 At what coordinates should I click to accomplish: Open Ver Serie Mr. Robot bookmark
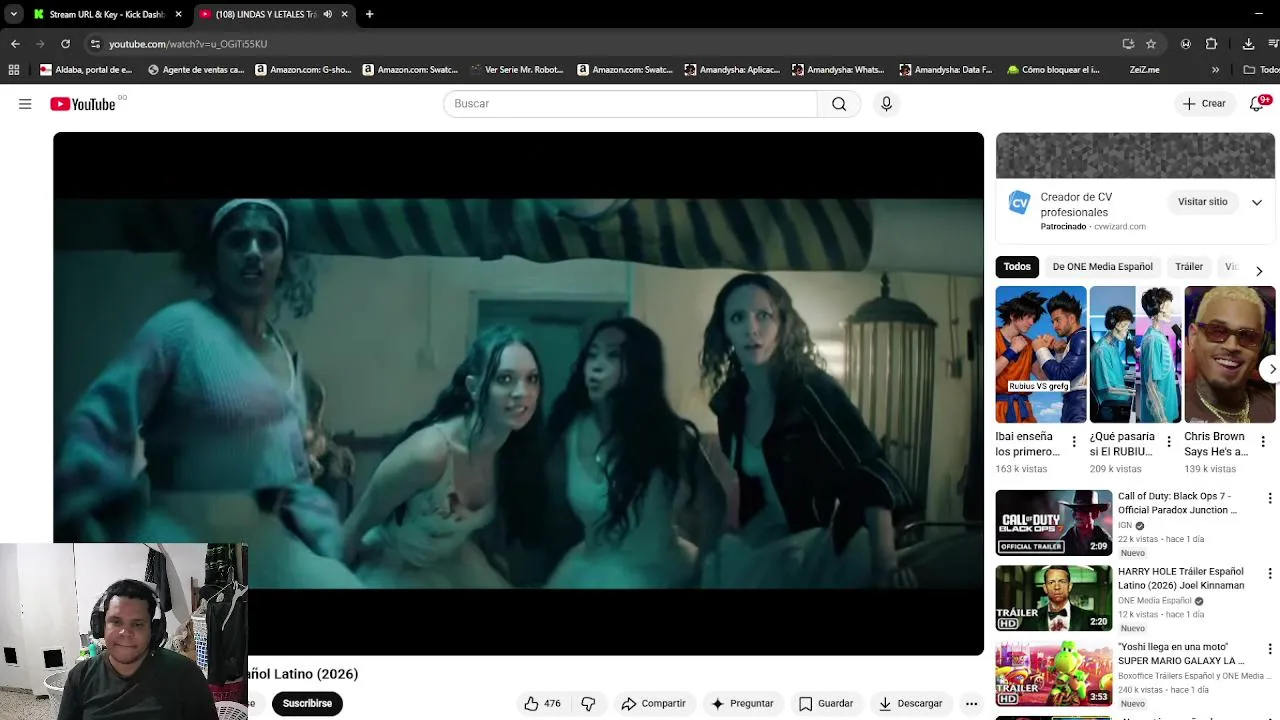point(516,70)
